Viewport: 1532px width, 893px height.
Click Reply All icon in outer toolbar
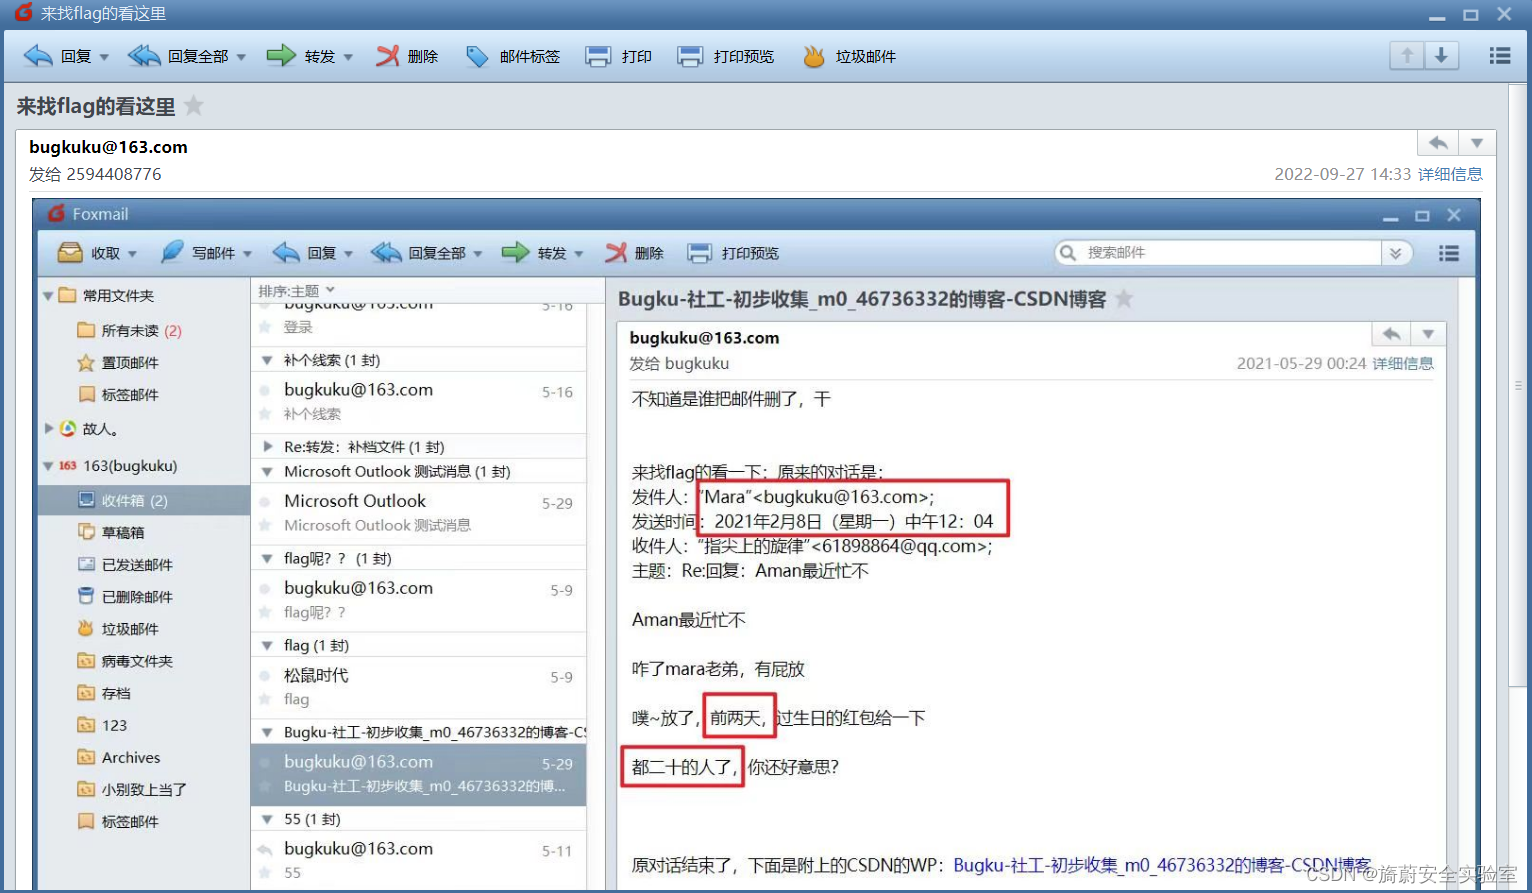click(x=144, y=56)
